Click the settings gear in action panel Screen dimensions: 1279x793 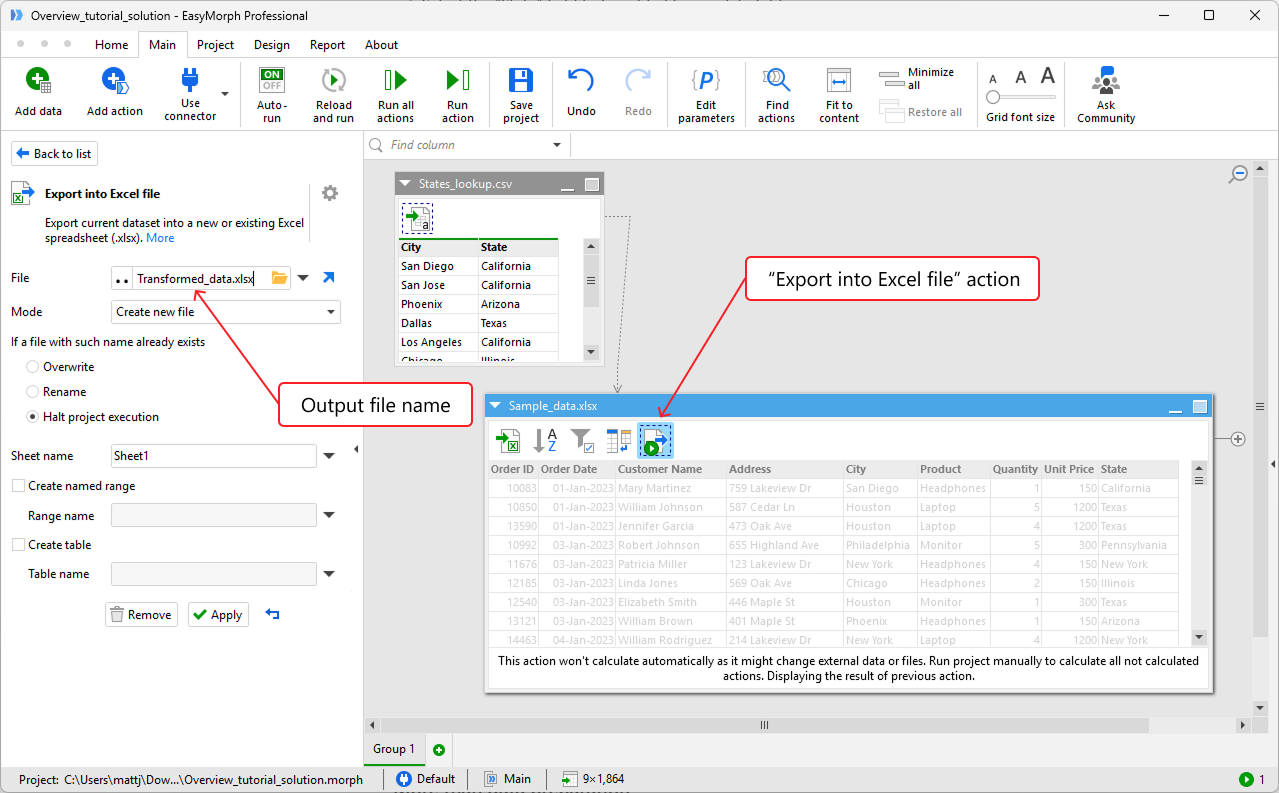(x=330, y=193)
